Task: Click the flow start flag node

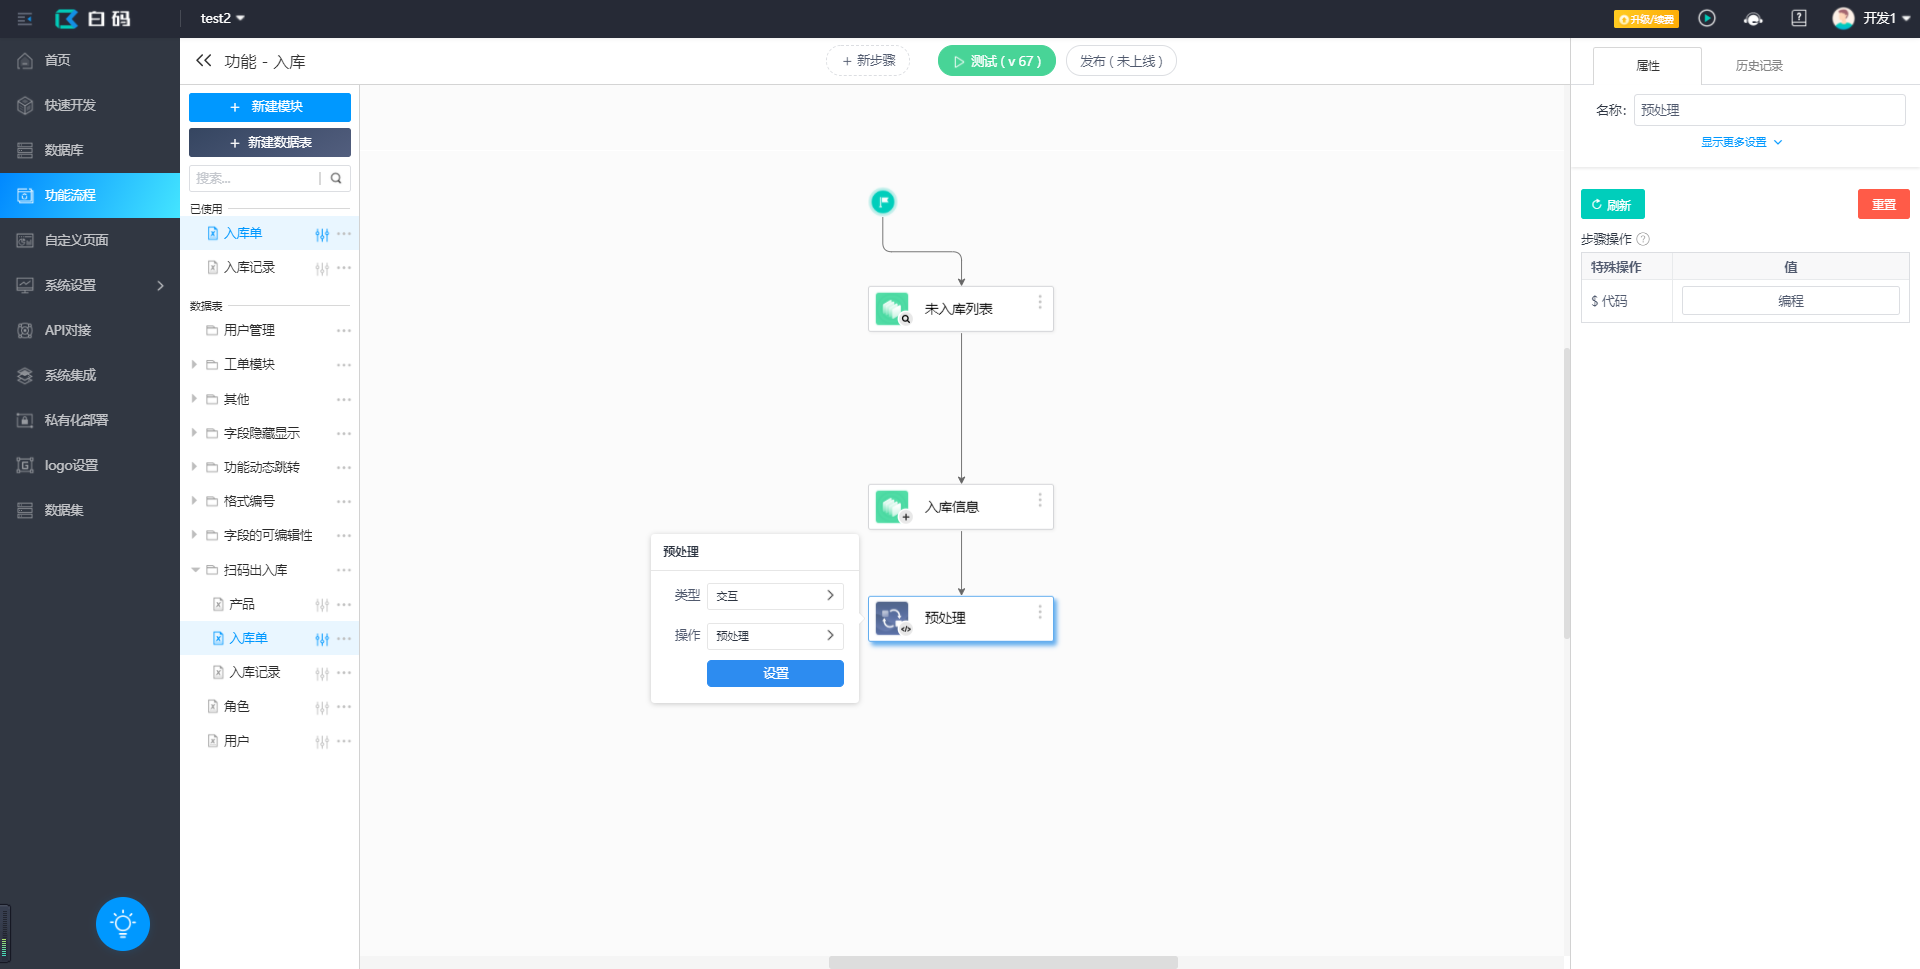Action: click(x=883, y=202)
